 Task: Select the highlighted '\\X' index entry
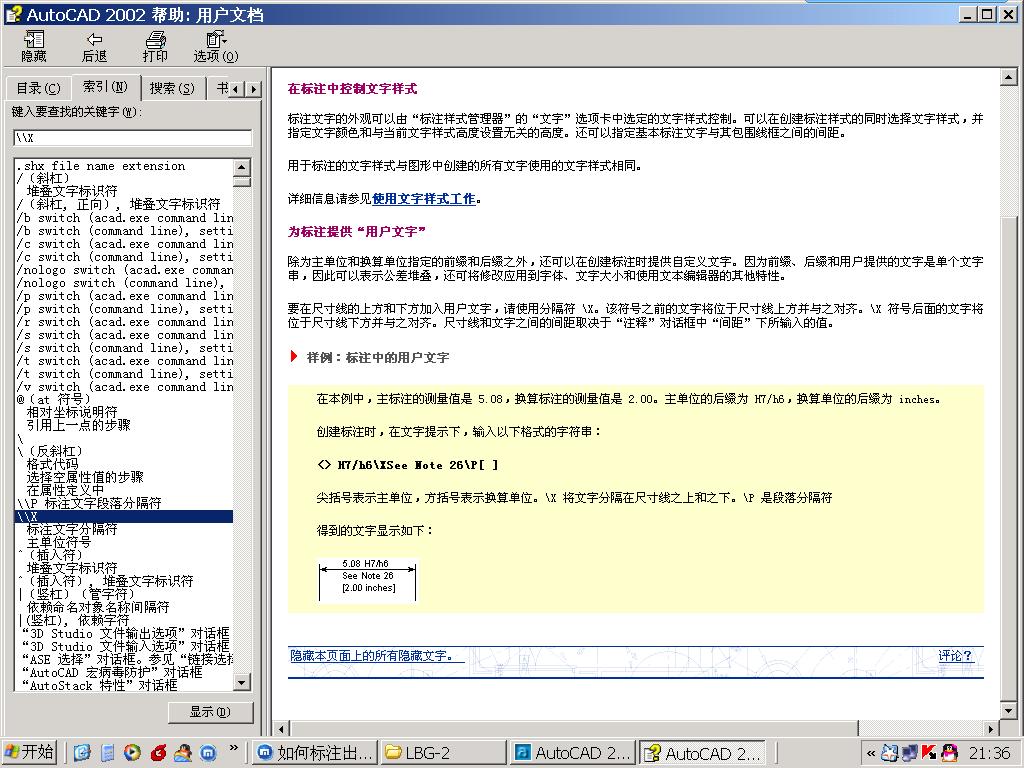pos(123,517)
